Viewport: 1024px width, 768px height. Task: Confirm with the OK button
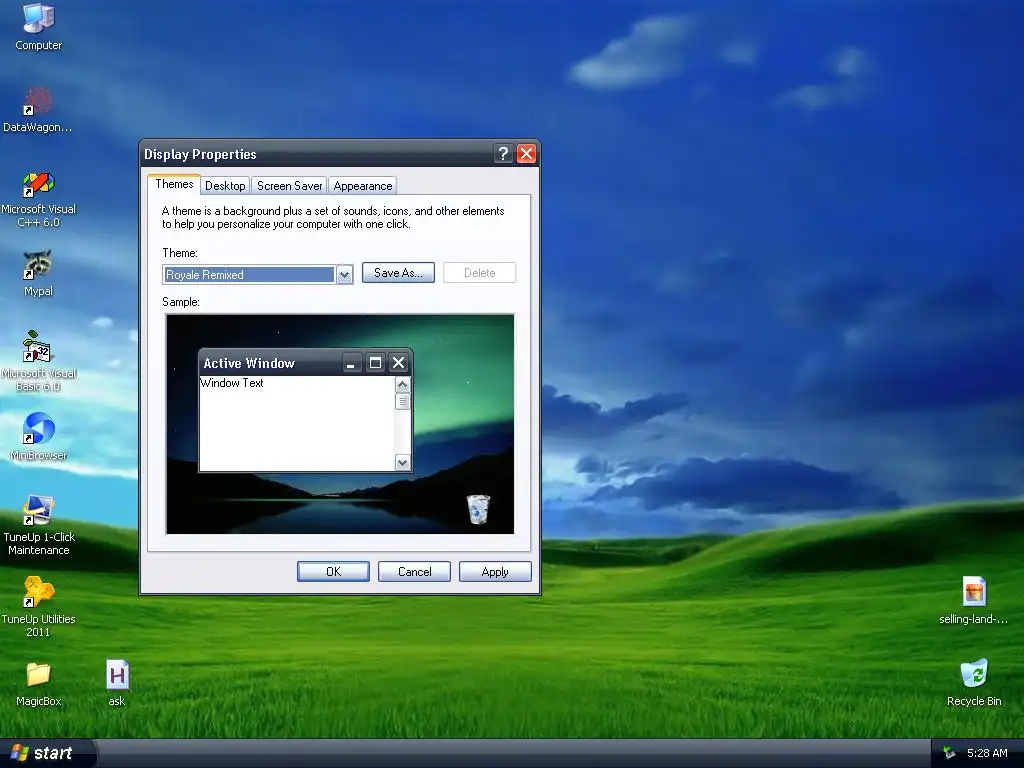click(x=333, y=571)
